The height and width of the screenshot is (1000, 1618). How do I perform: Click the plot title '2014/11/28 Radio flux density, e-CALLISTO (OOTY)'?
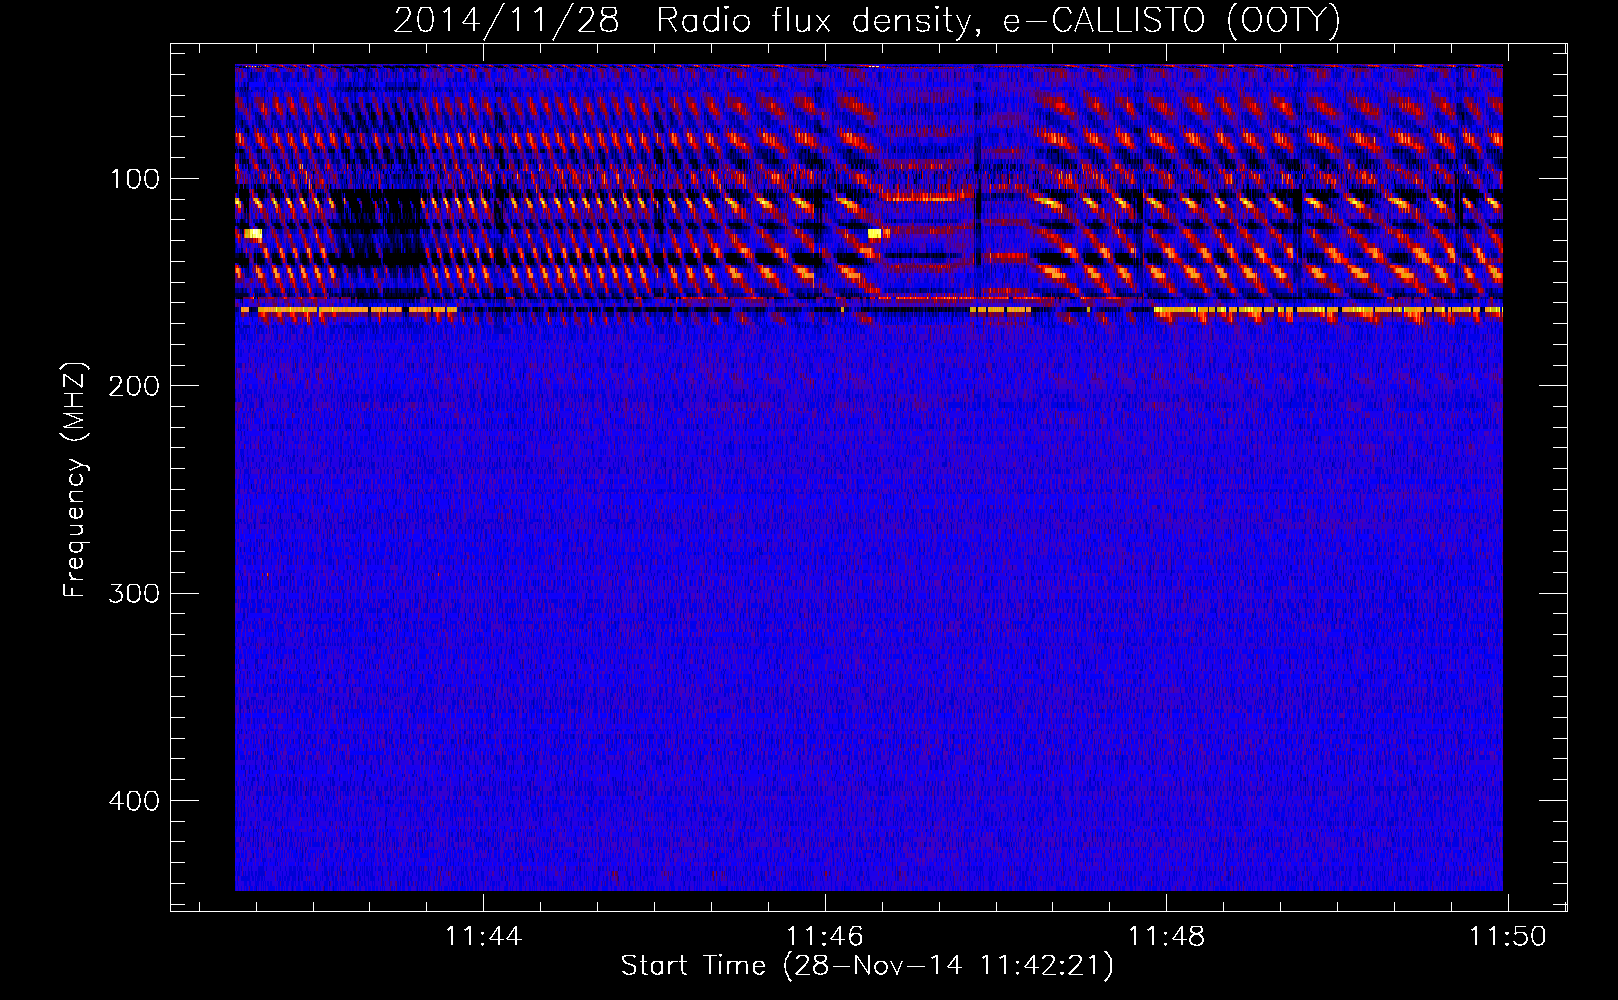click(866, 20)
